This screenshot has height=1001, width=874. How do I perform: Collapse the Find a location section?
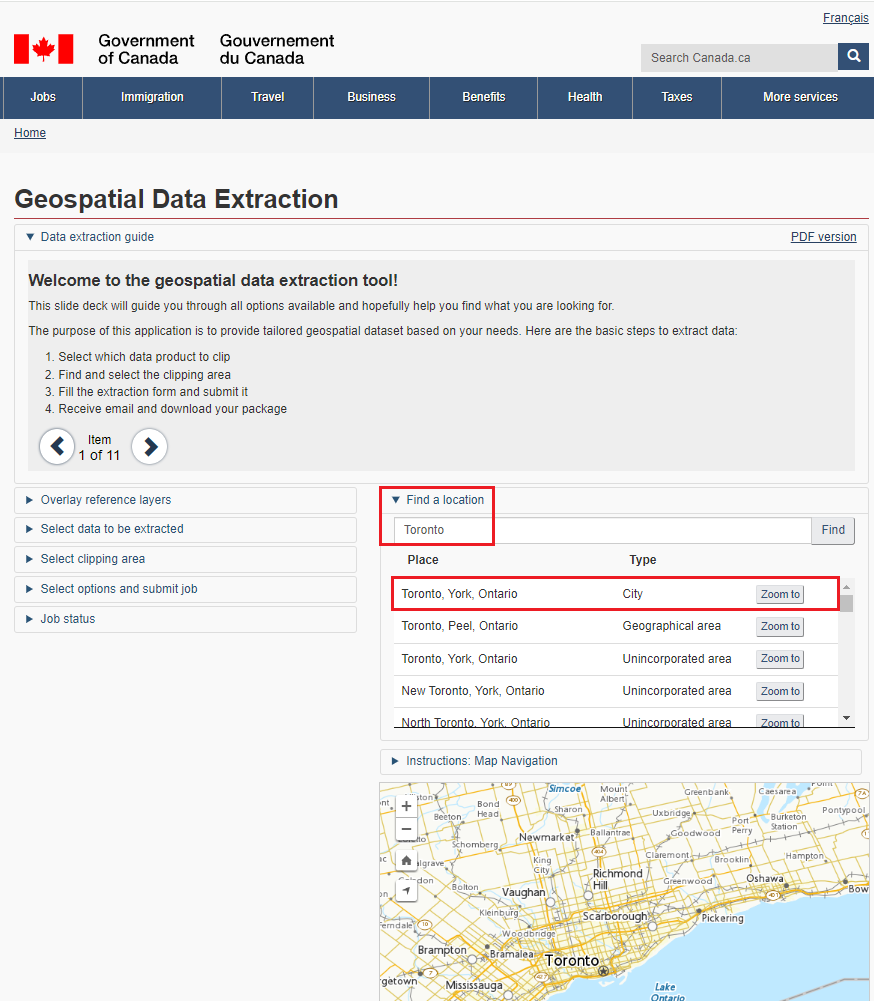click(438, 500)
